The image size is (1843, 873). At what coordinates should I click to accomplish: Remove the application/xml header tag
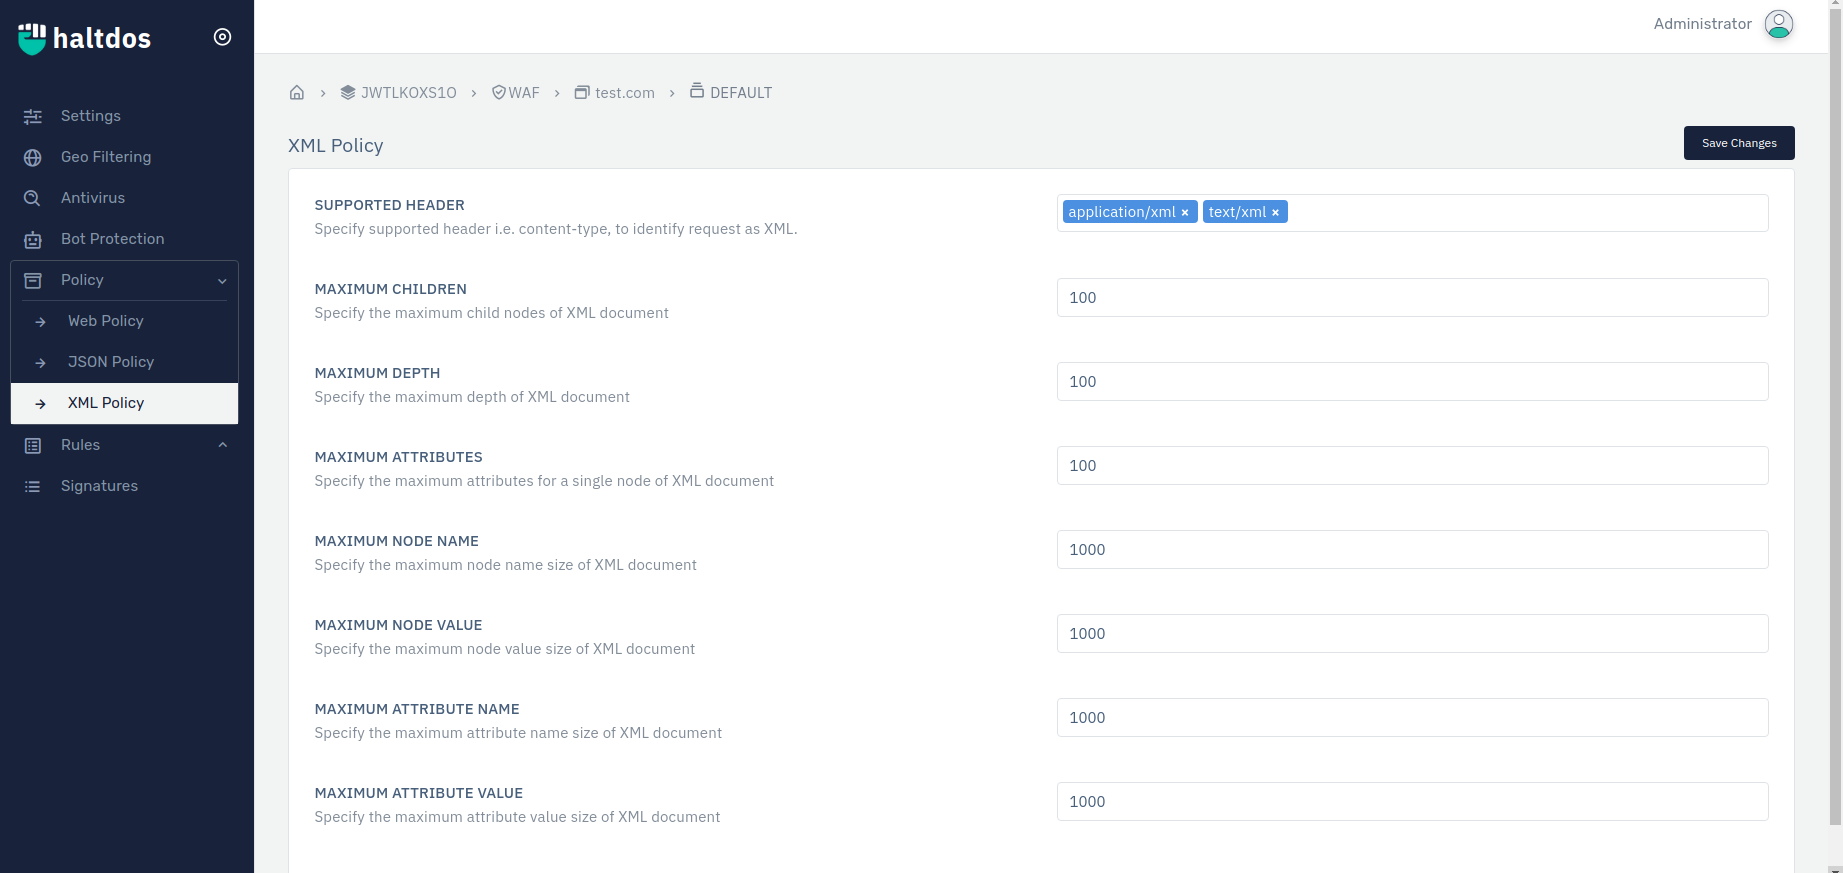tap(1185, 213)
